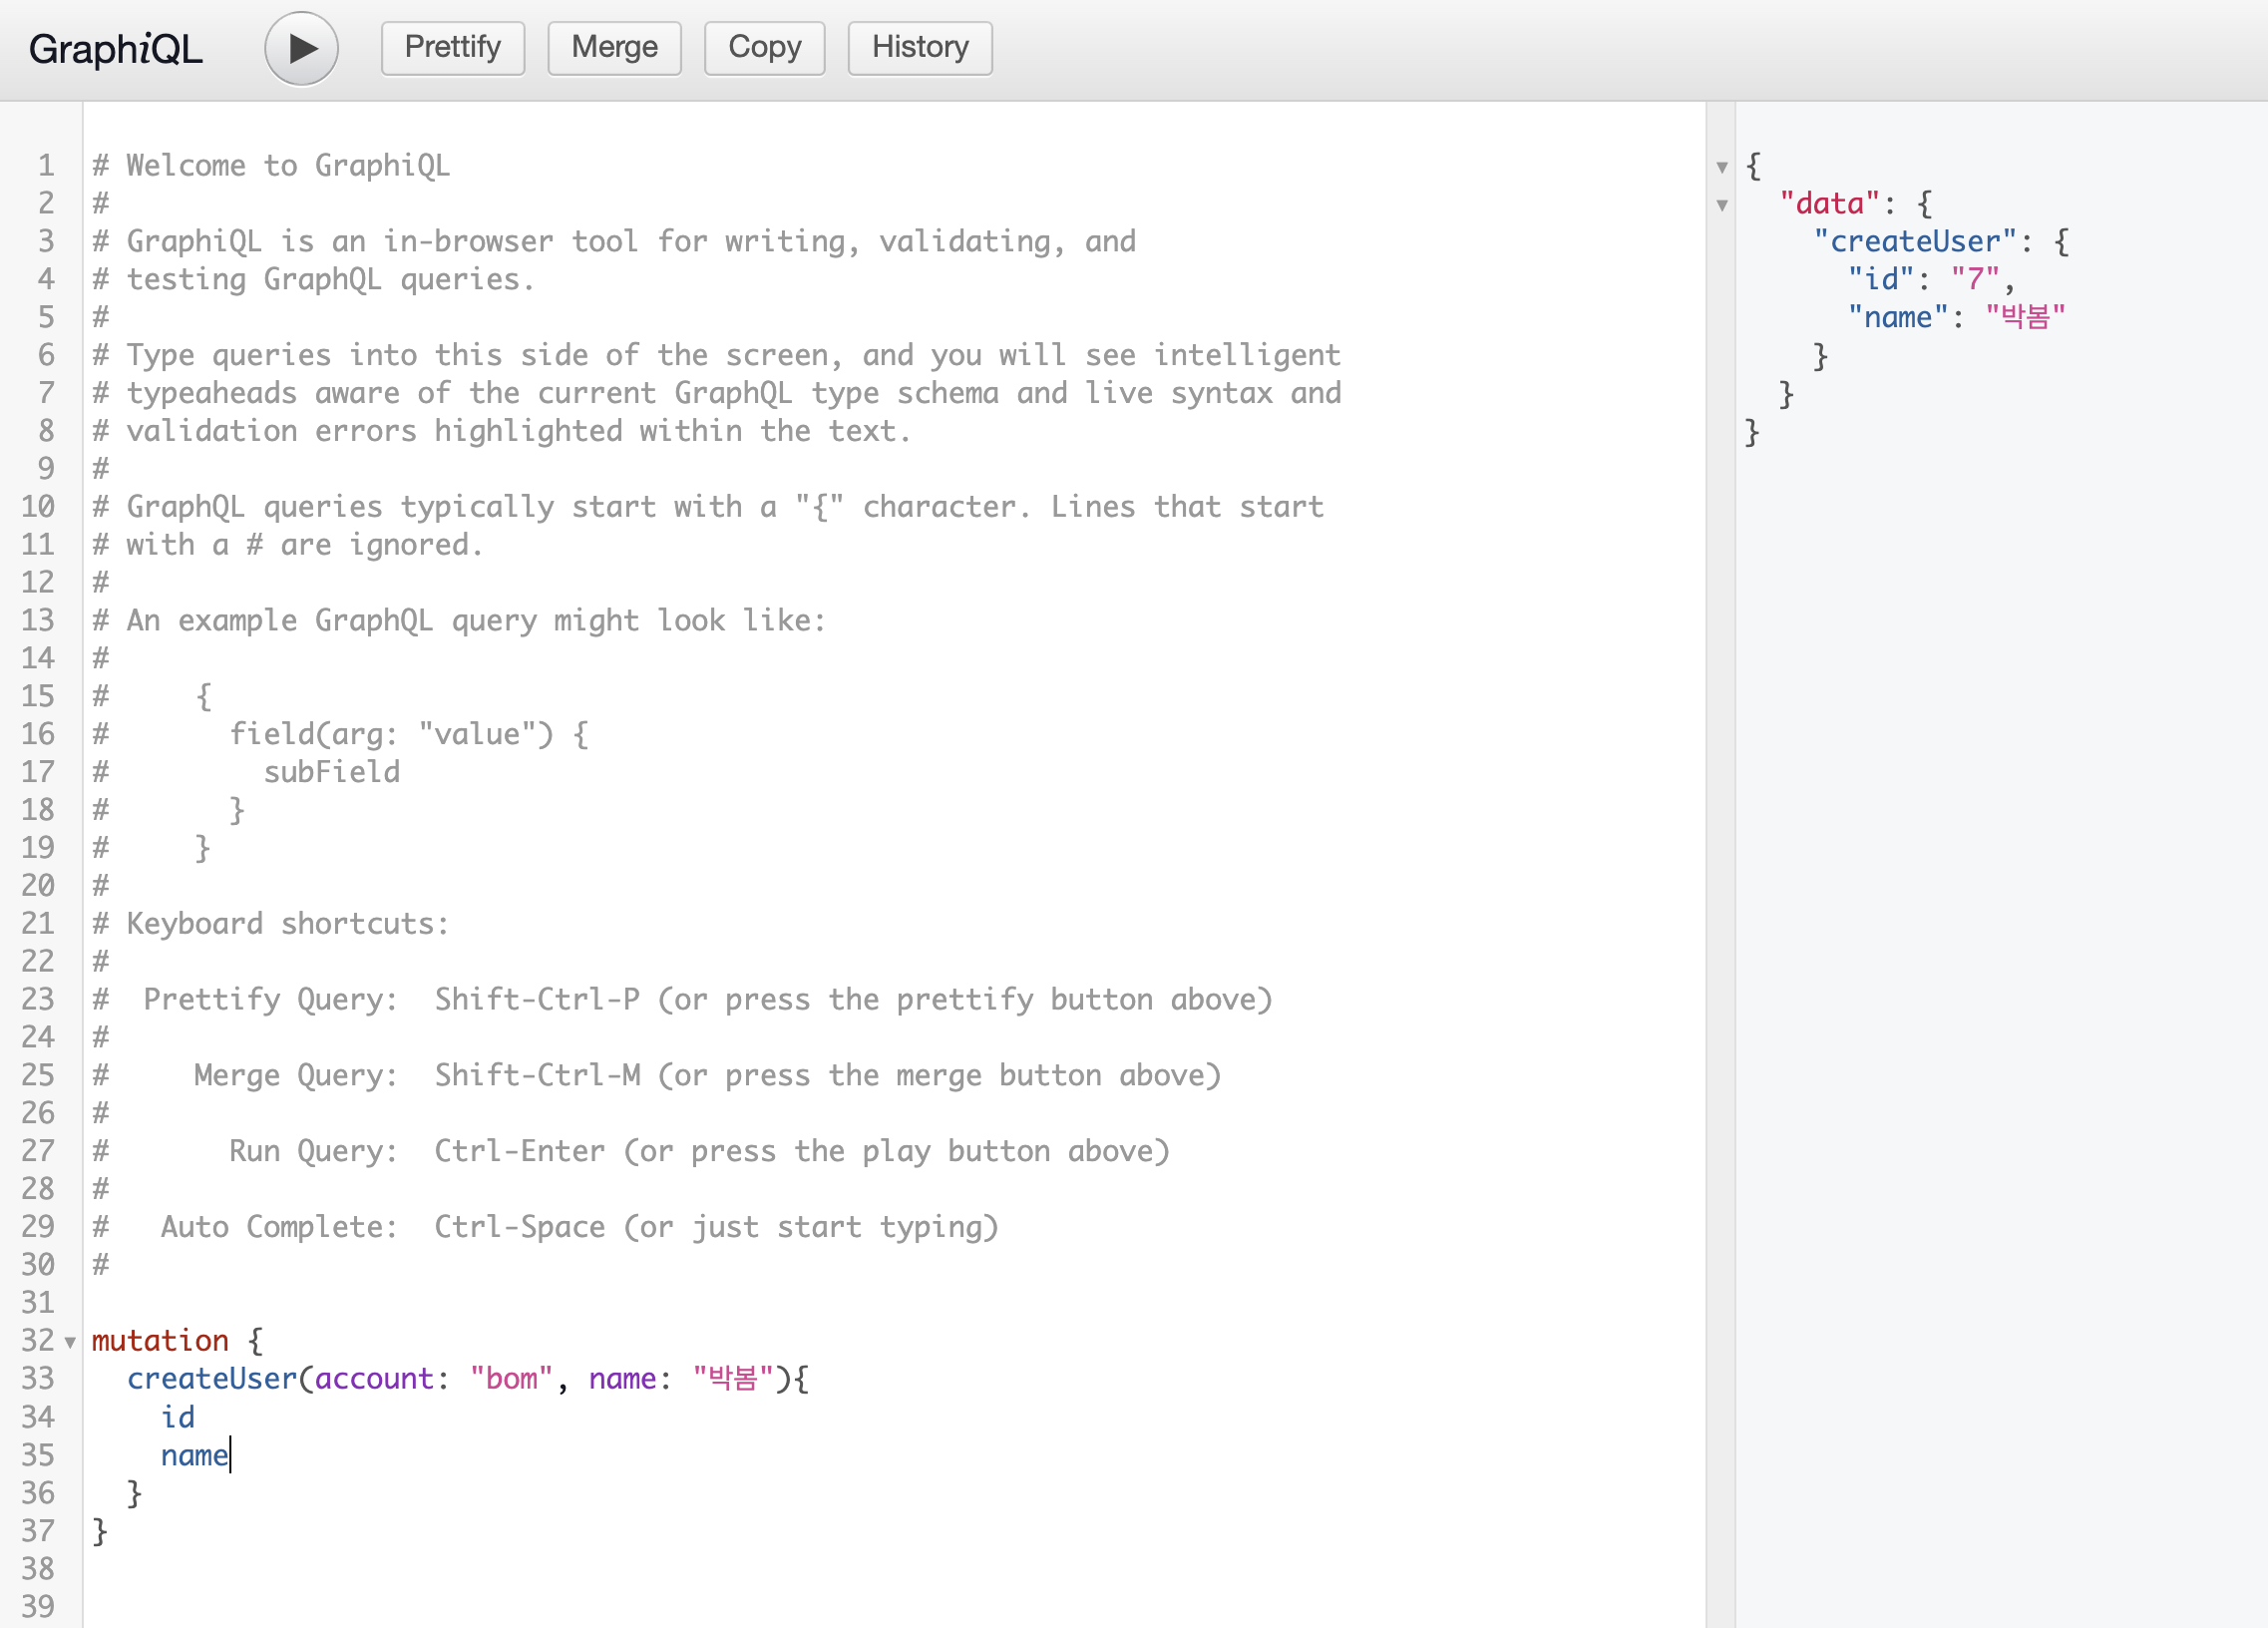Viewport: 2268px width, 1628px height.
Task: Click the name argument in createUser call
Action: point(622,1378)
